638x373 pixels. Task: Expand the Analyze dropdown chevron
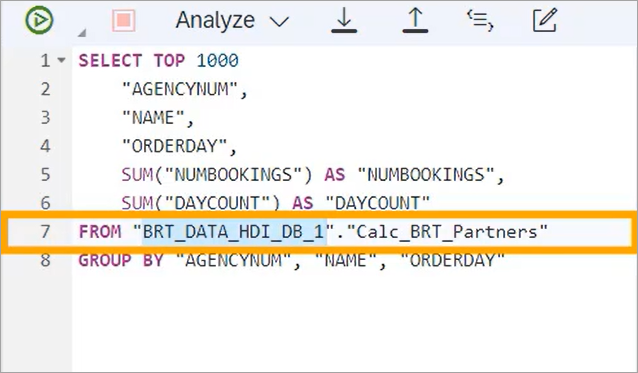point(280,21)
